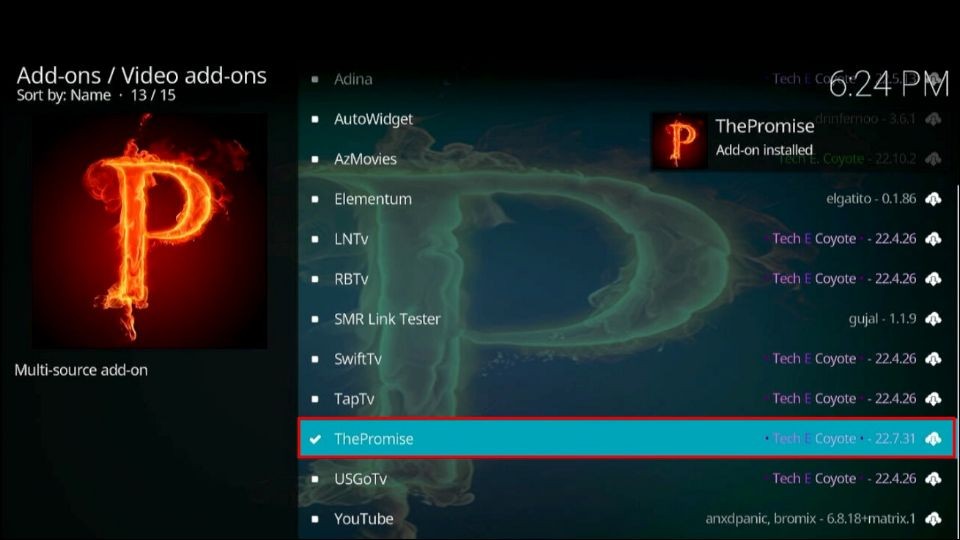The height and width of the screenshot is (540, 960).
Task: Click the cloud icon on TapTv row
Action: click(x=933, y=399)
